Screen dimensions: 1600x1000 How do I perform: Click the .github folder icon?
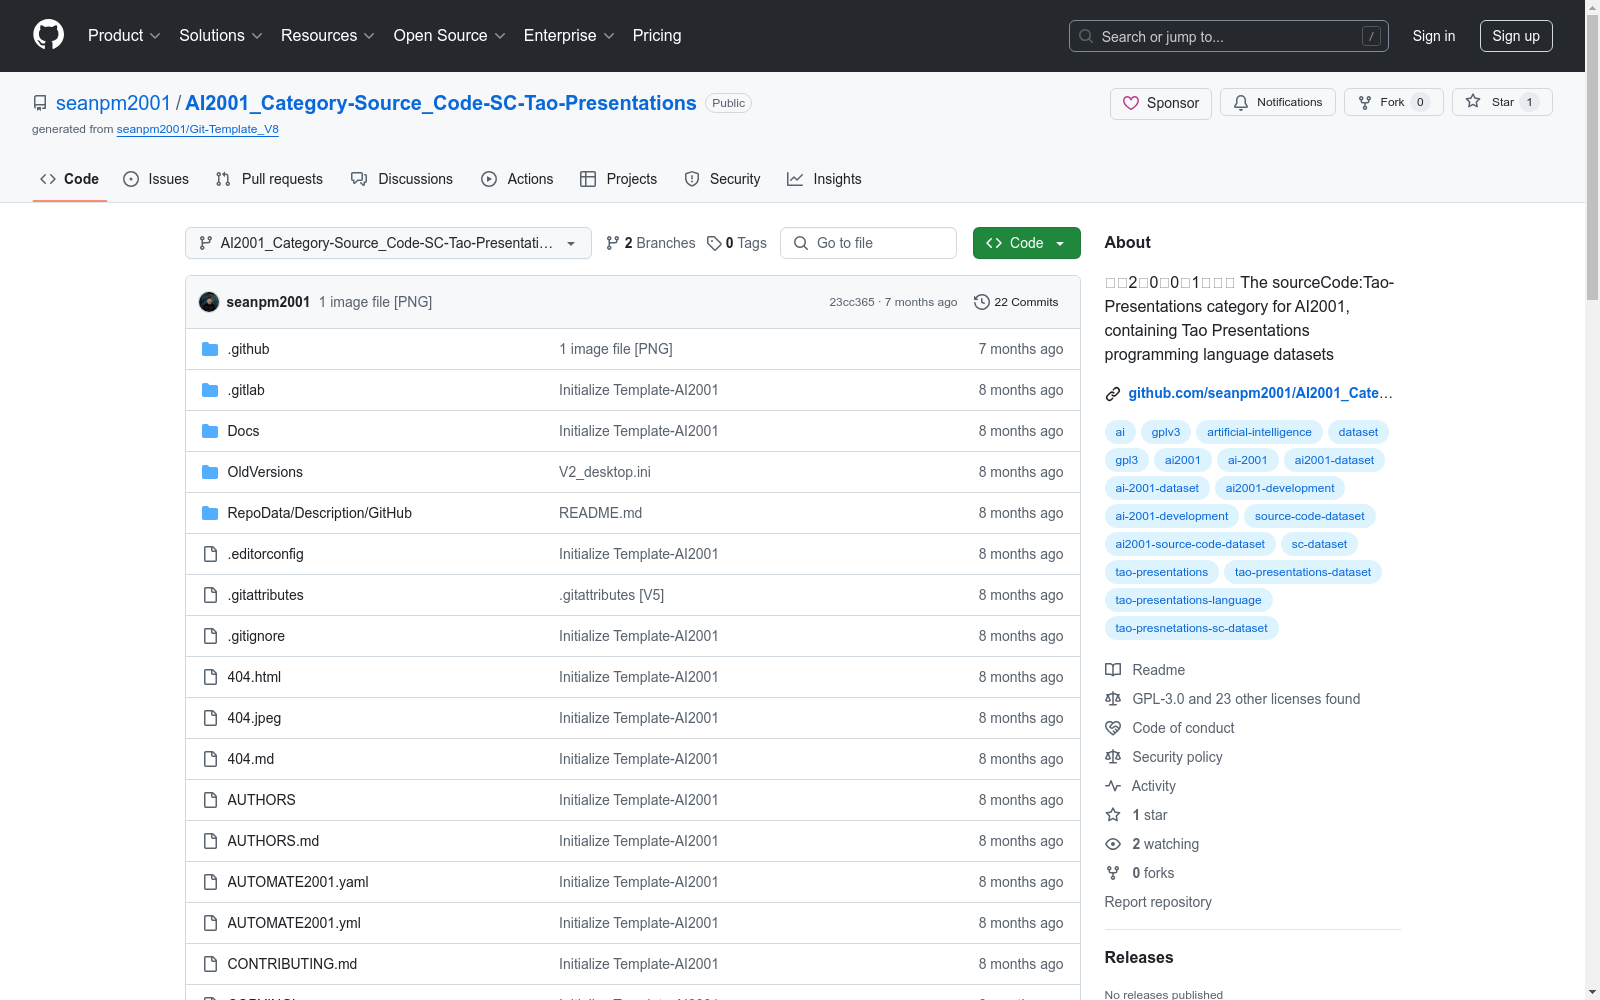click(210, 349)
